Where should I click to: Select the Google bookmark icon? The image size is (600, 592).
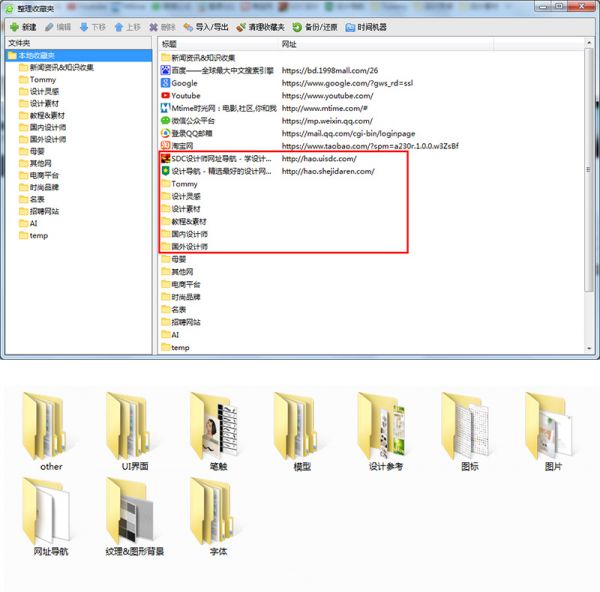(165, 83)
